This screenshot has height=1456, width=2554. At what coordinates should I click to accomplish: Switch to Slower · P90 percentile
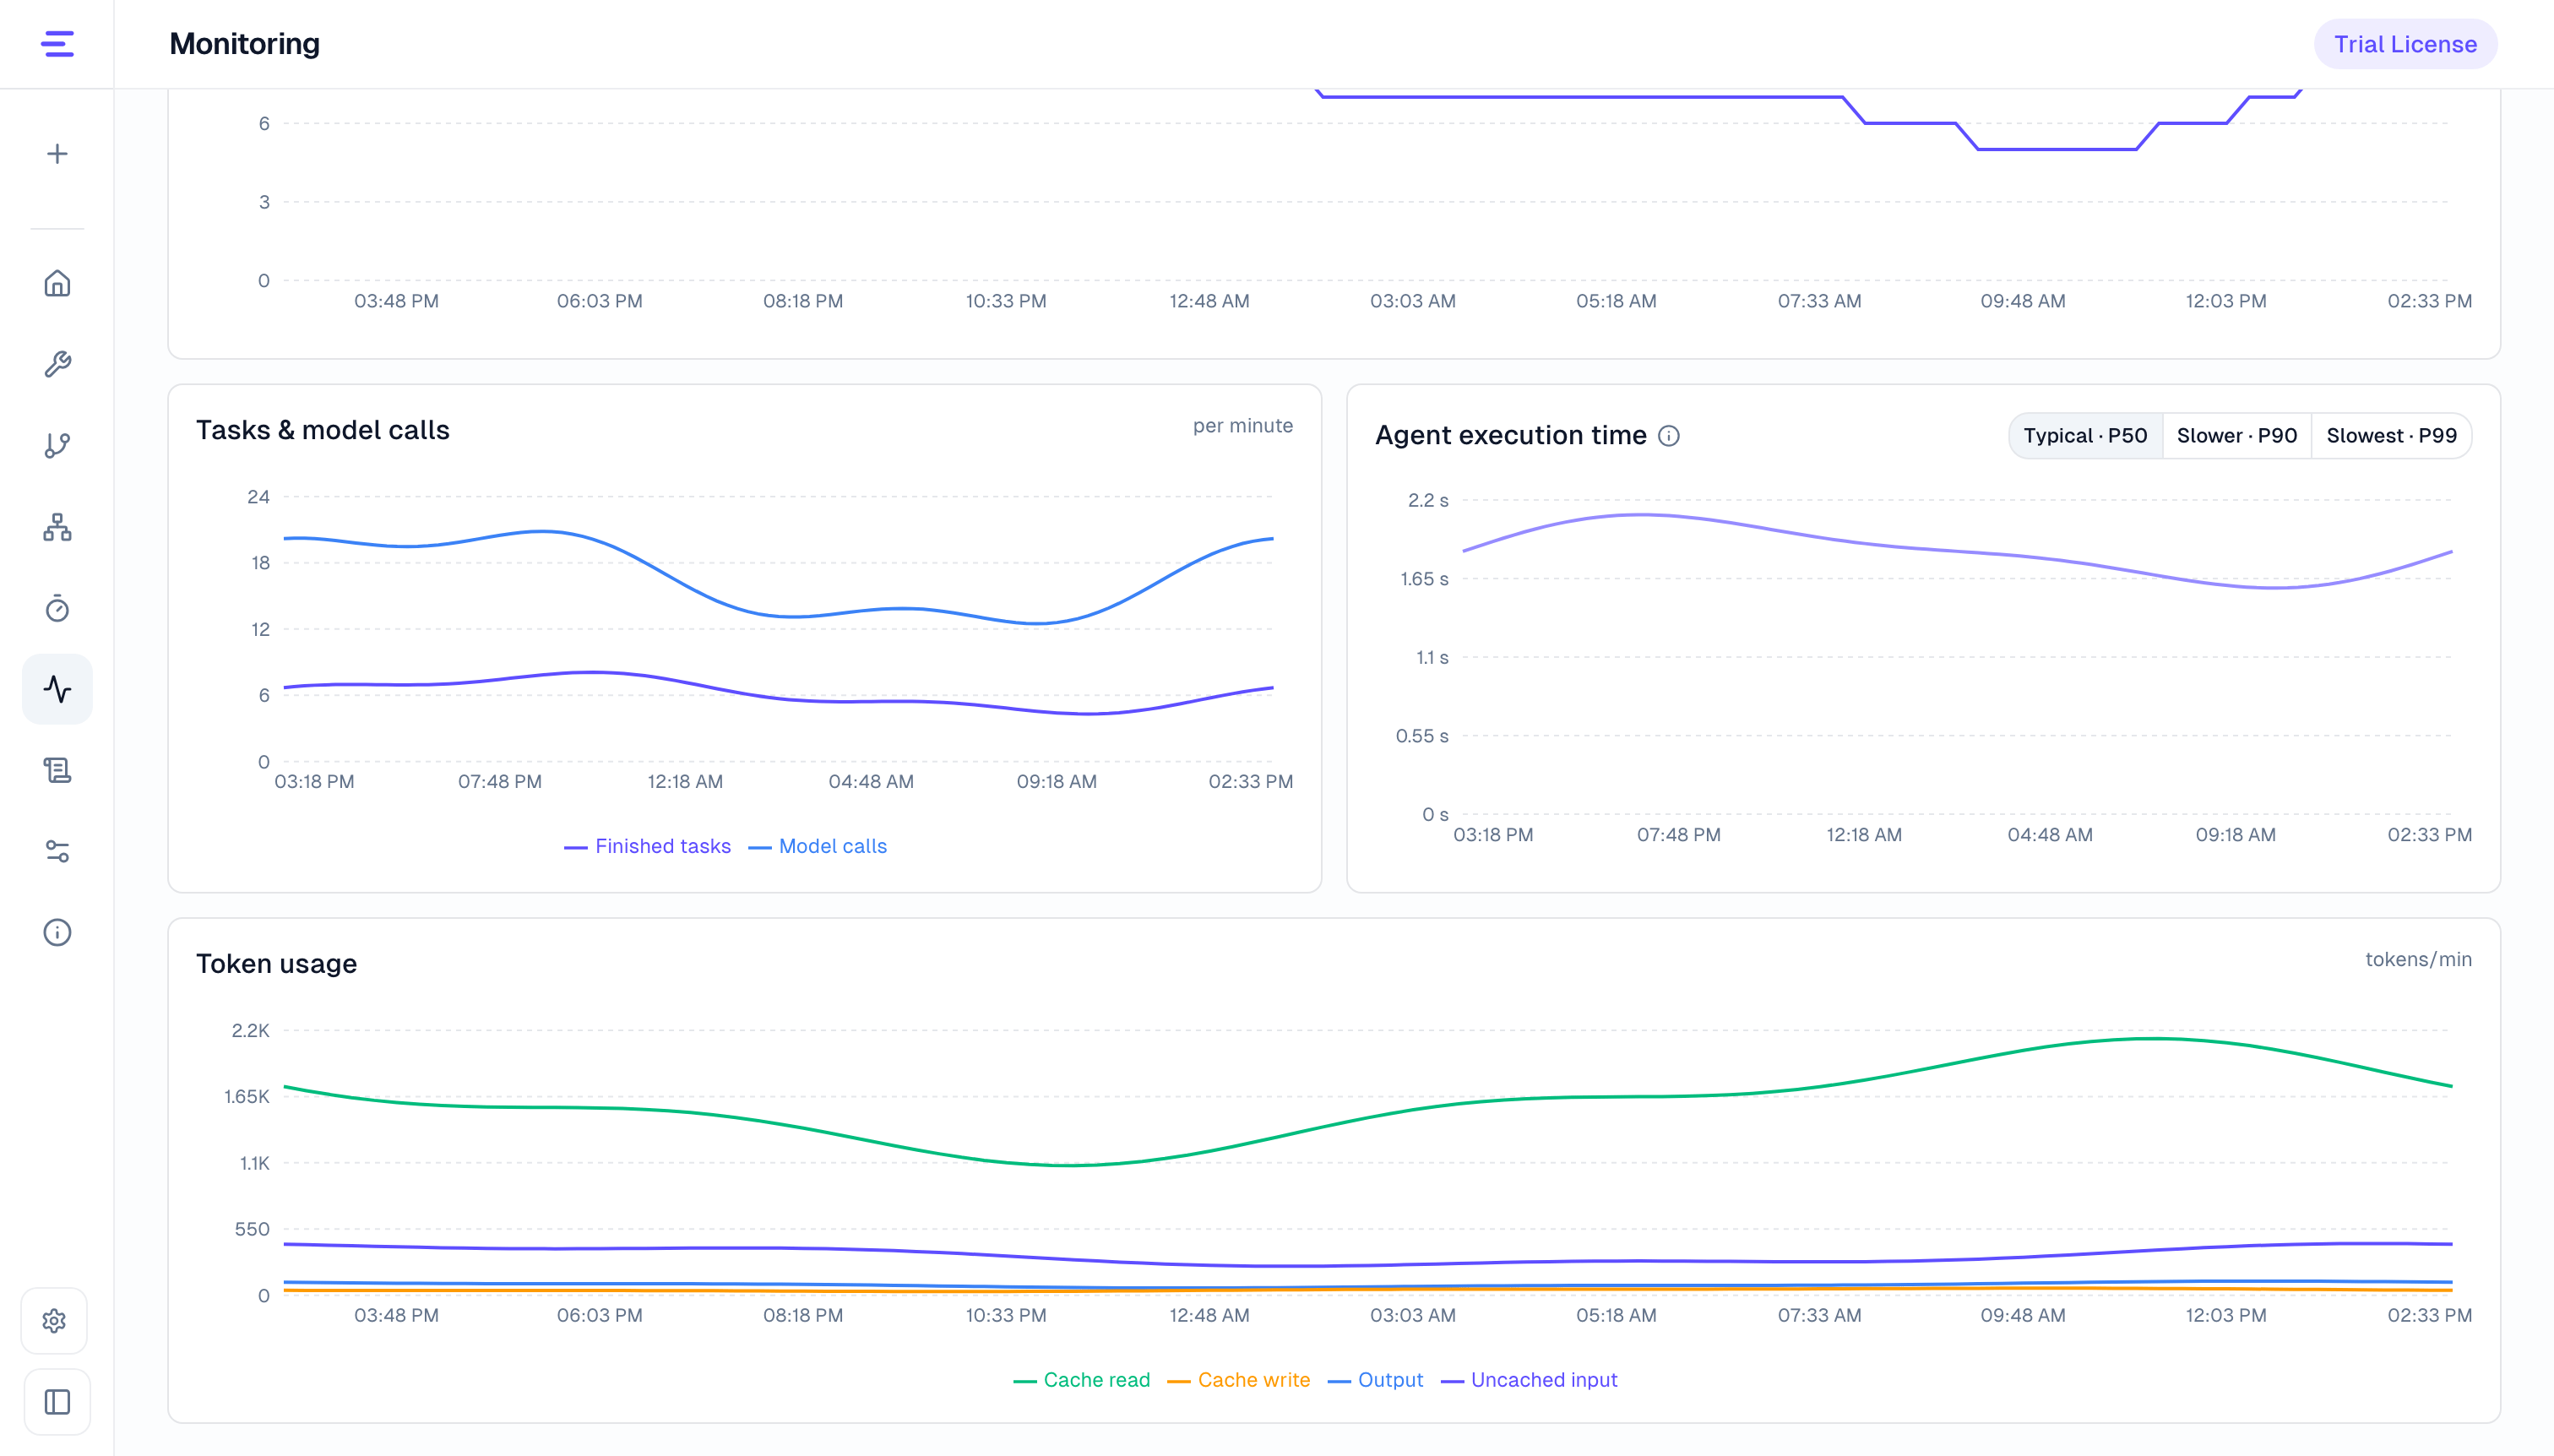point(2236,436)
